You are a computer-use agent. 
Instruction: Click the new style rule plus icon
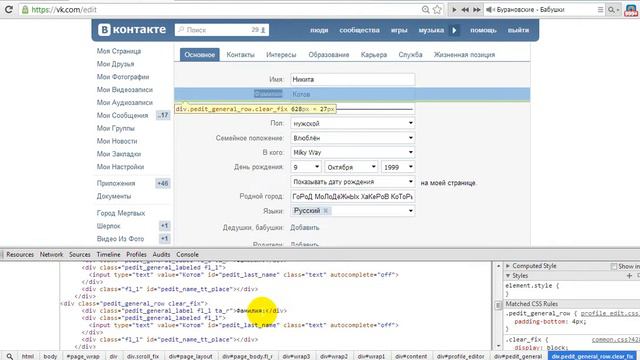click(x=629, y=276)
